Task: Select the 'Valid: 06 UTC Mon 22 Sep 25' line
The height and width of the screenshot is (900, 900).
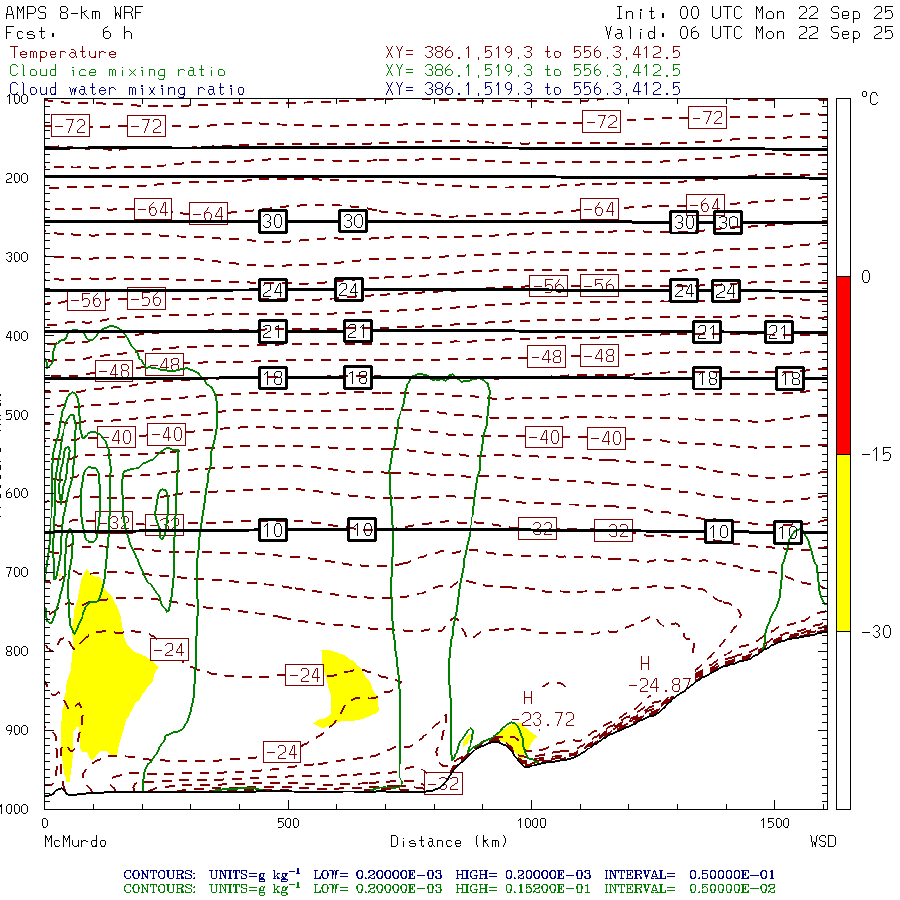Action: (x=748, y=33)
